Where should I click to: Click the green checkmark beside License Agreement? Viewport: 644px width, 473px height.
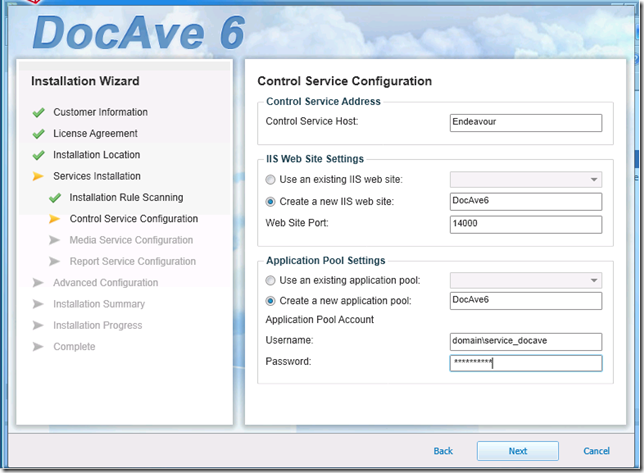point(39,134)
